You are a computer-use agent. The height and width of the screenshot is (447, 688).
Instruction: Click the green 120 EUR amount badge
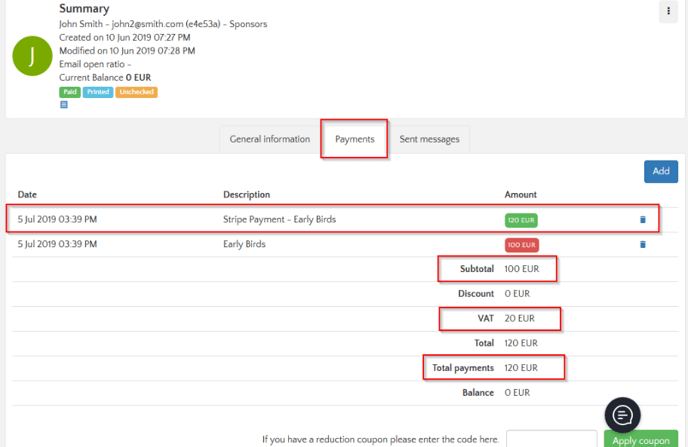[521, 219]
